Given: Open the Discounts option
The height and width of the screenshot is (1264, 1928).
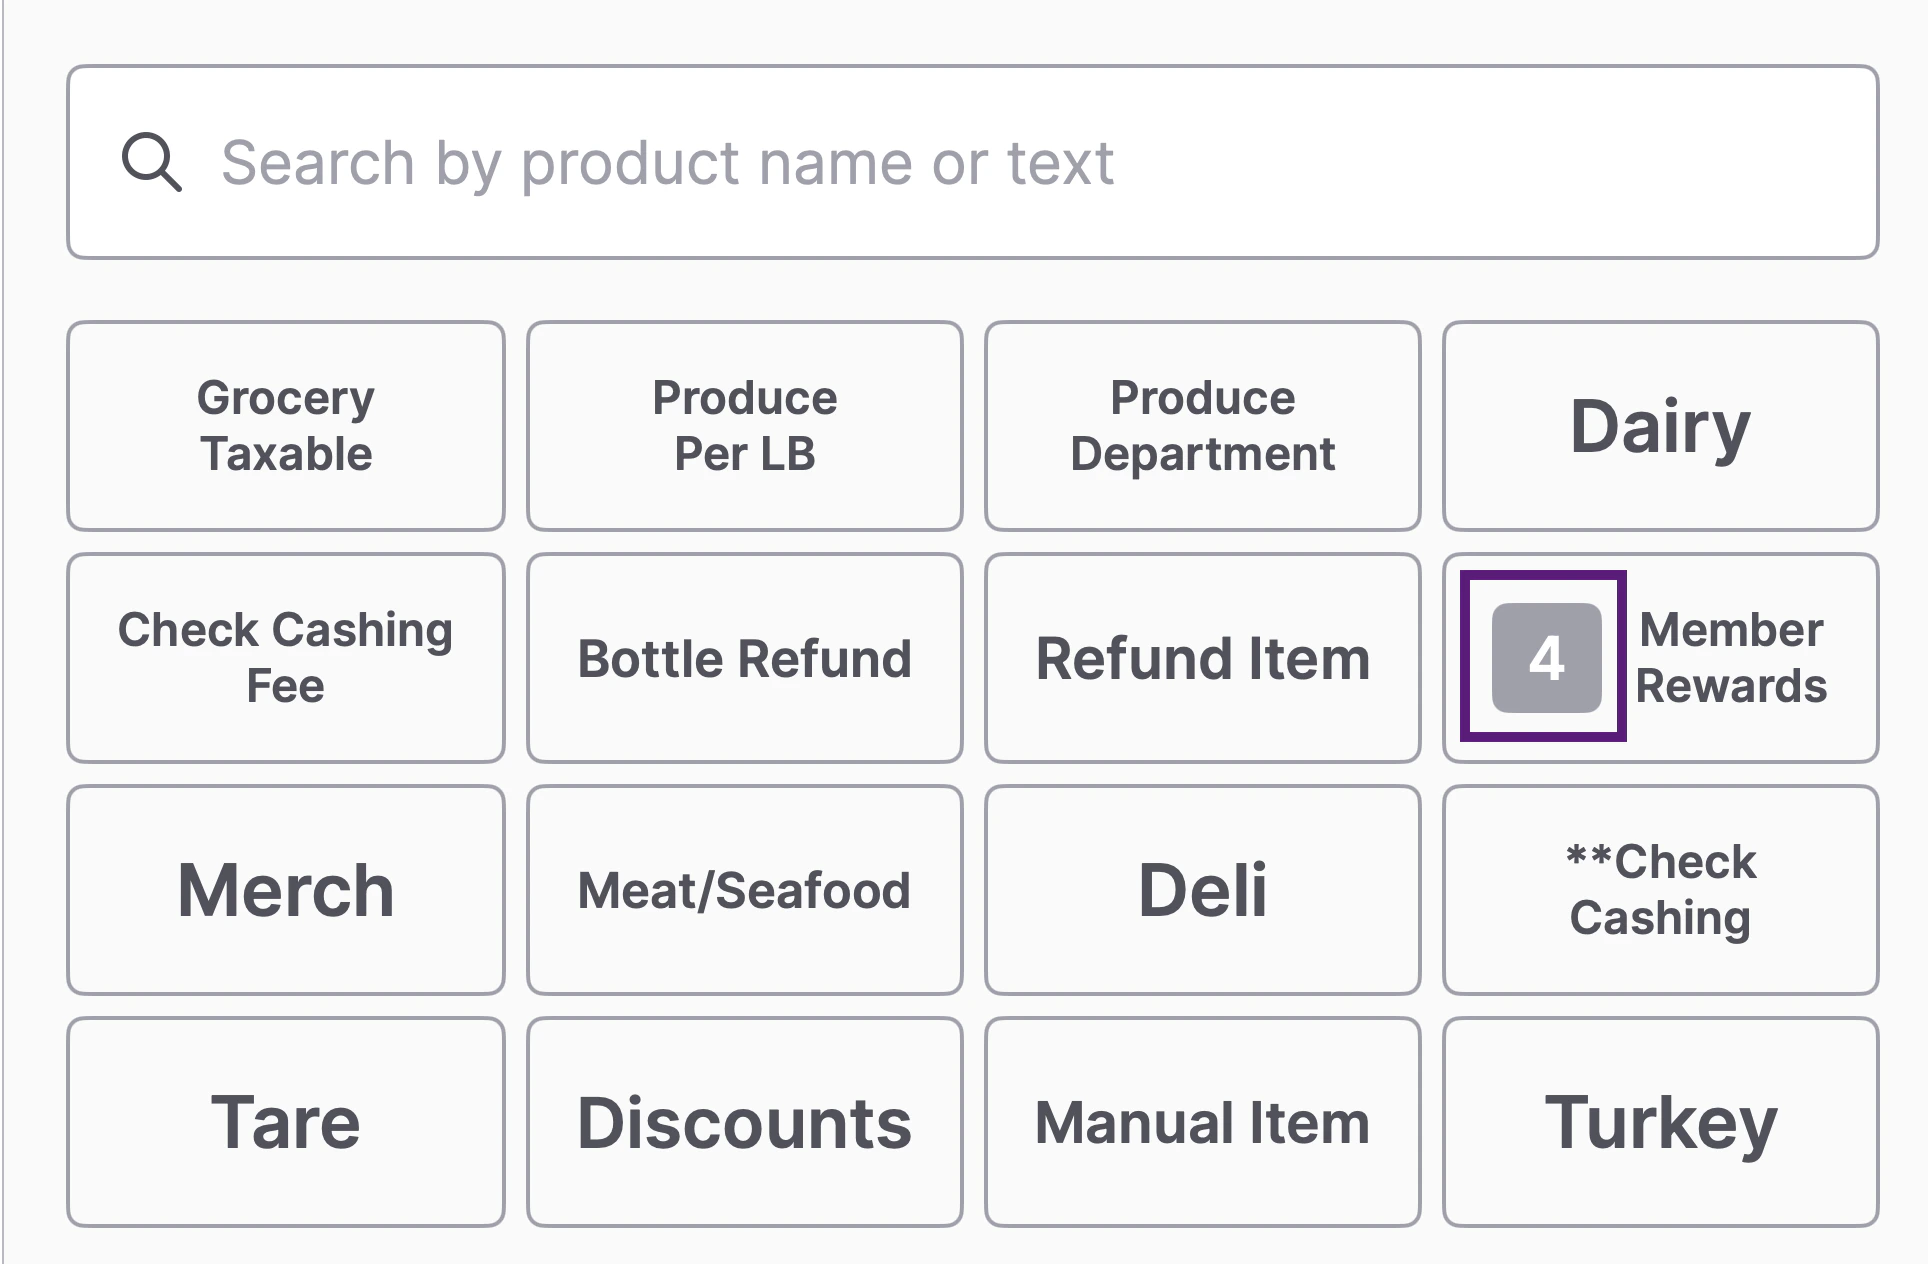Looking at the screenshot, I should [x=744, y=1122].
